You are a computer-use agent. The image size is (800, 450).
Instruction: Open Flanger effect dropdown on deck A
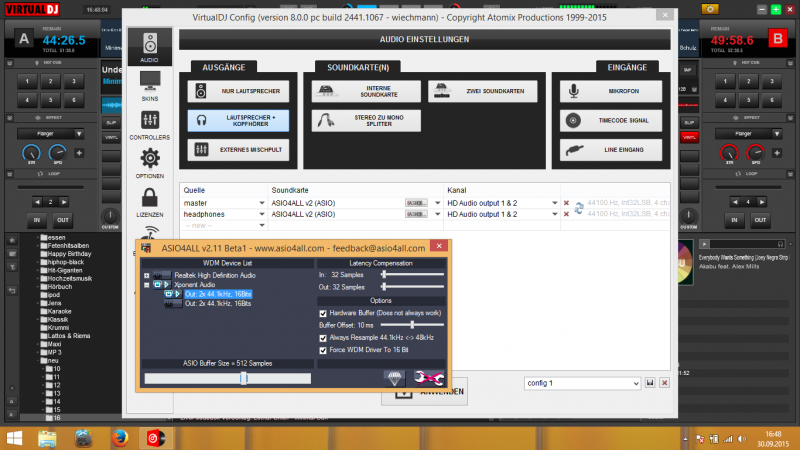pyautogui.click(x=79, y=134)
